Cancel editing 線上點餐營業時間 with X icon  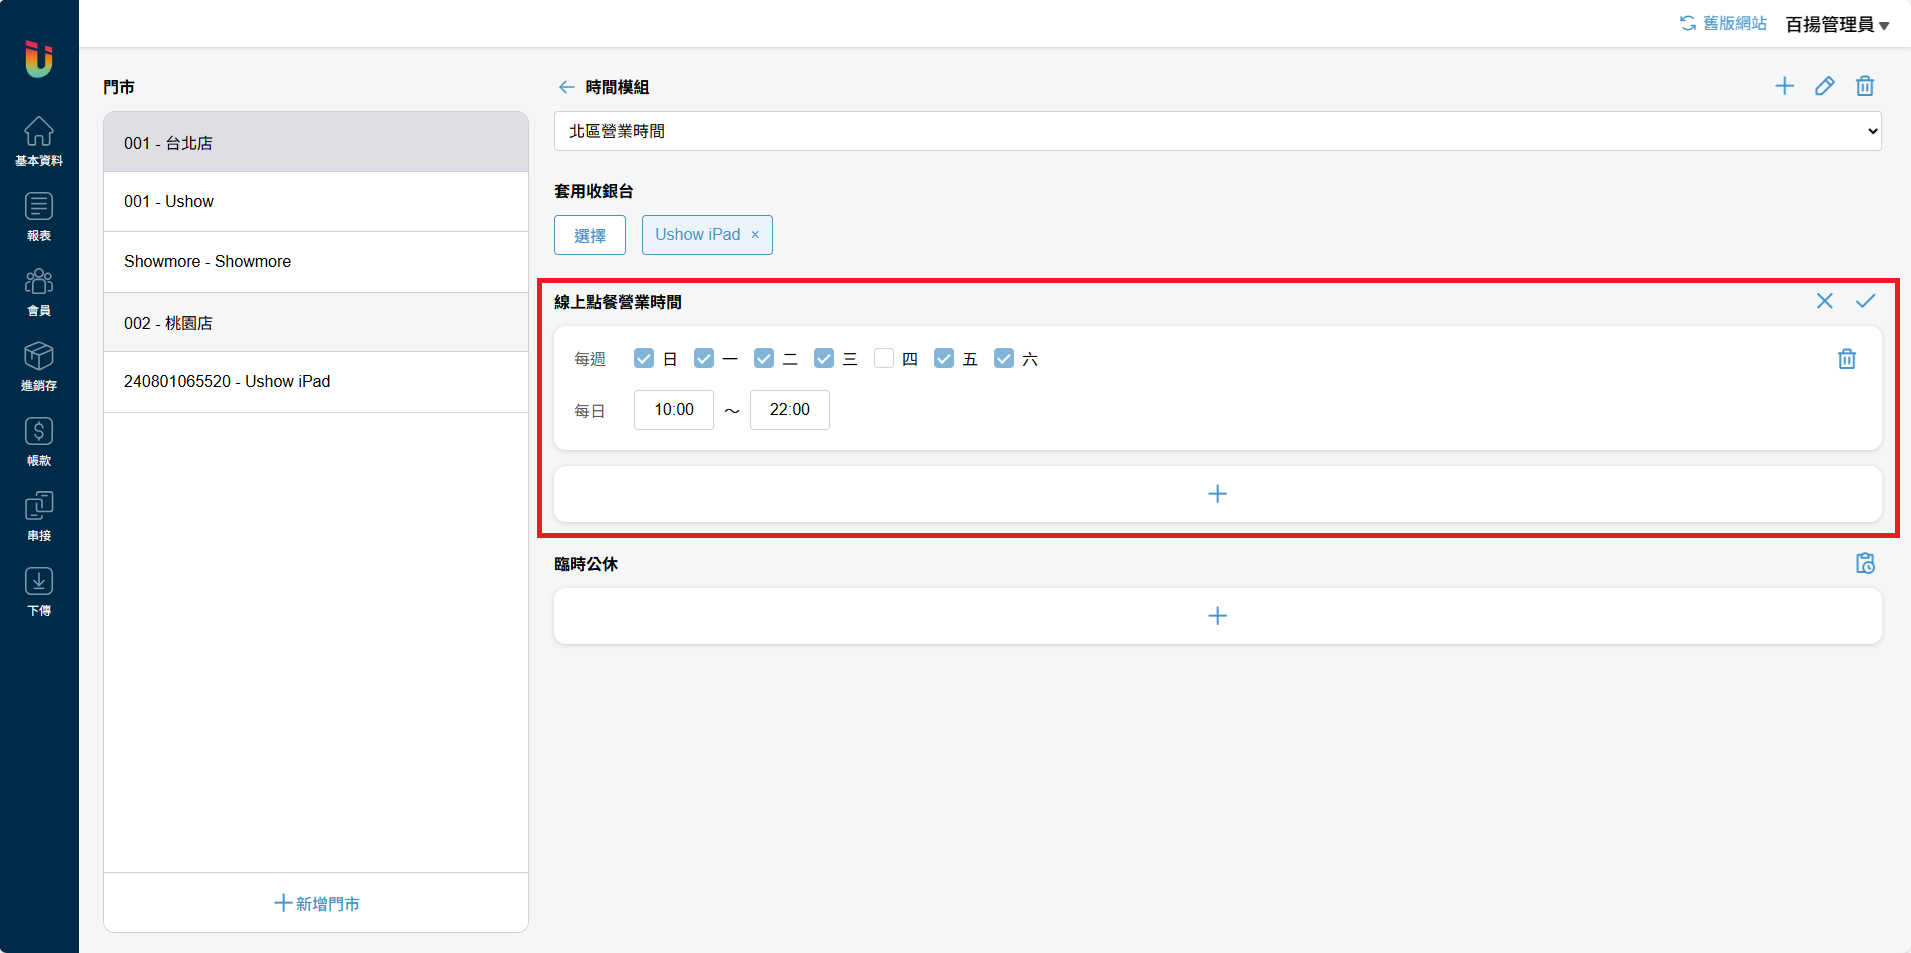coord(1824,301)
